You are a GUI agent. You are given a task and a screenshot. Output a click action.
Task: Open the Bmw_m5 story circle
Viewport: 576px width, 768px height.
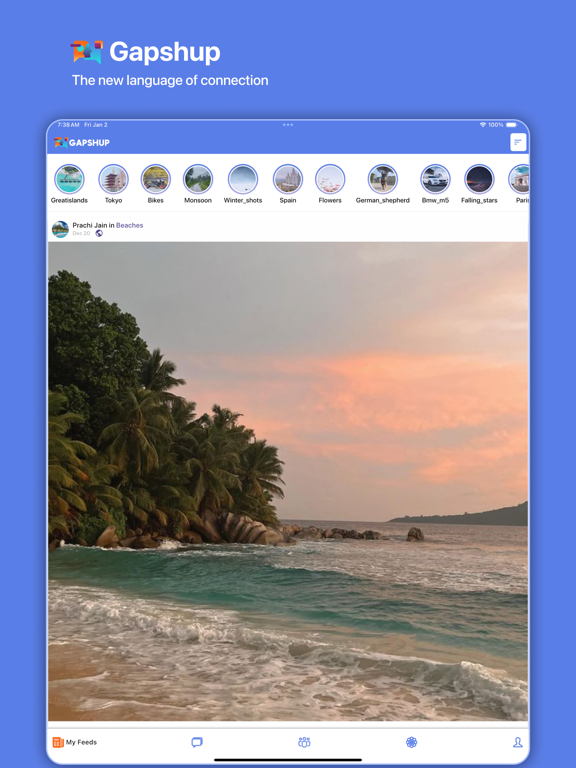coord(435,179)
